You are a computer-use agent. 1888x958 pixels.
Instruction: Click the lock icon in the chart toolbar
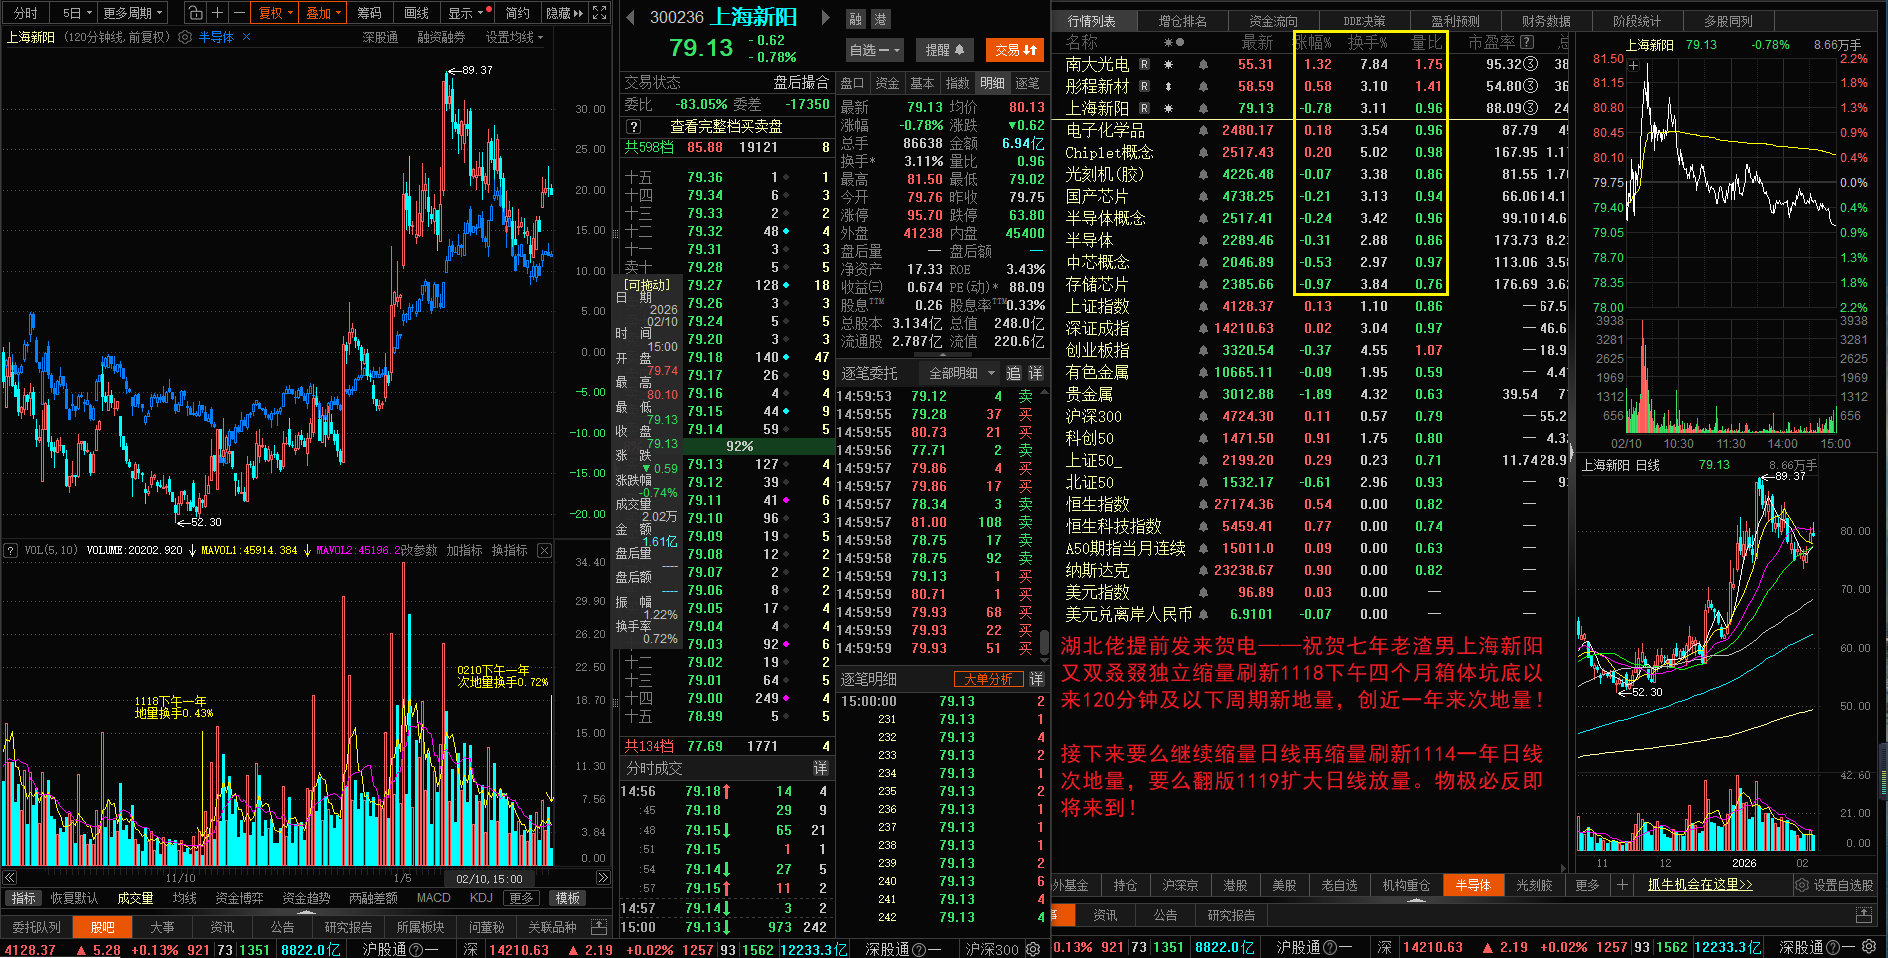point(196,13)
